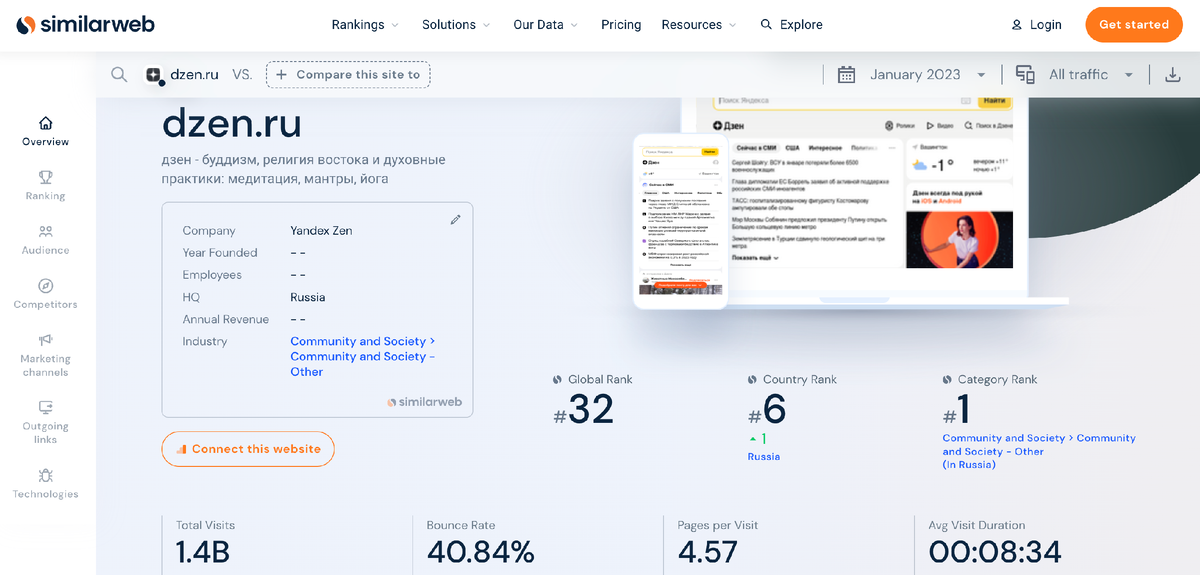Viewport: 1200px width, 575px height.
Task: Expand the Solutions dropdown
Action: [456, 25]
